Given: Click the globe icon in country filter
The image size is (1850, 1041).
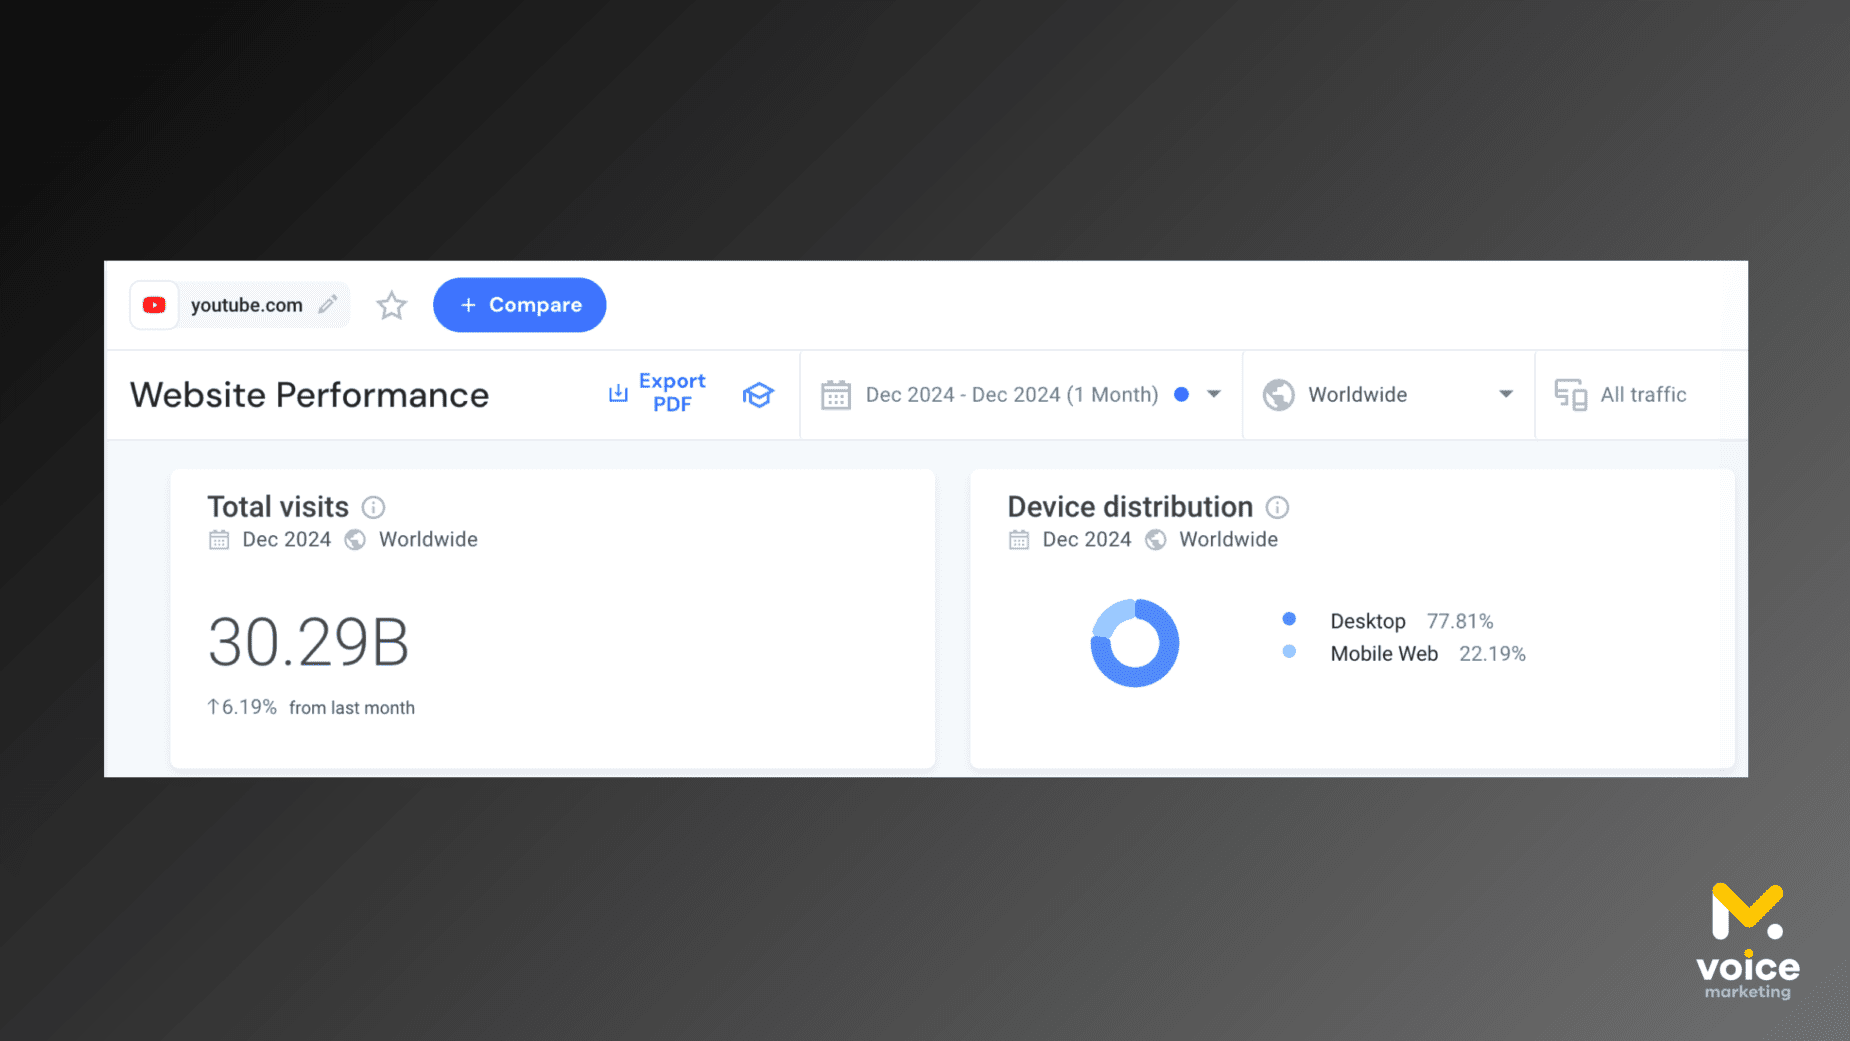Looking at the screenshot, I should point(1278,395).
